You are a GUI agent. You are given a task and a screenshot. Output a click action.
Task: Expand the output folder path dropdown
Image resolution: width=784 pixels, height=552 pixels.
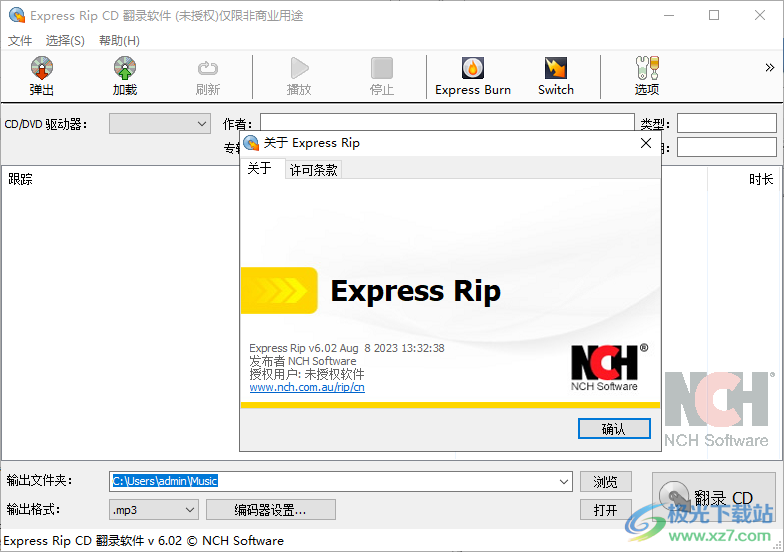tap(564, 482)
